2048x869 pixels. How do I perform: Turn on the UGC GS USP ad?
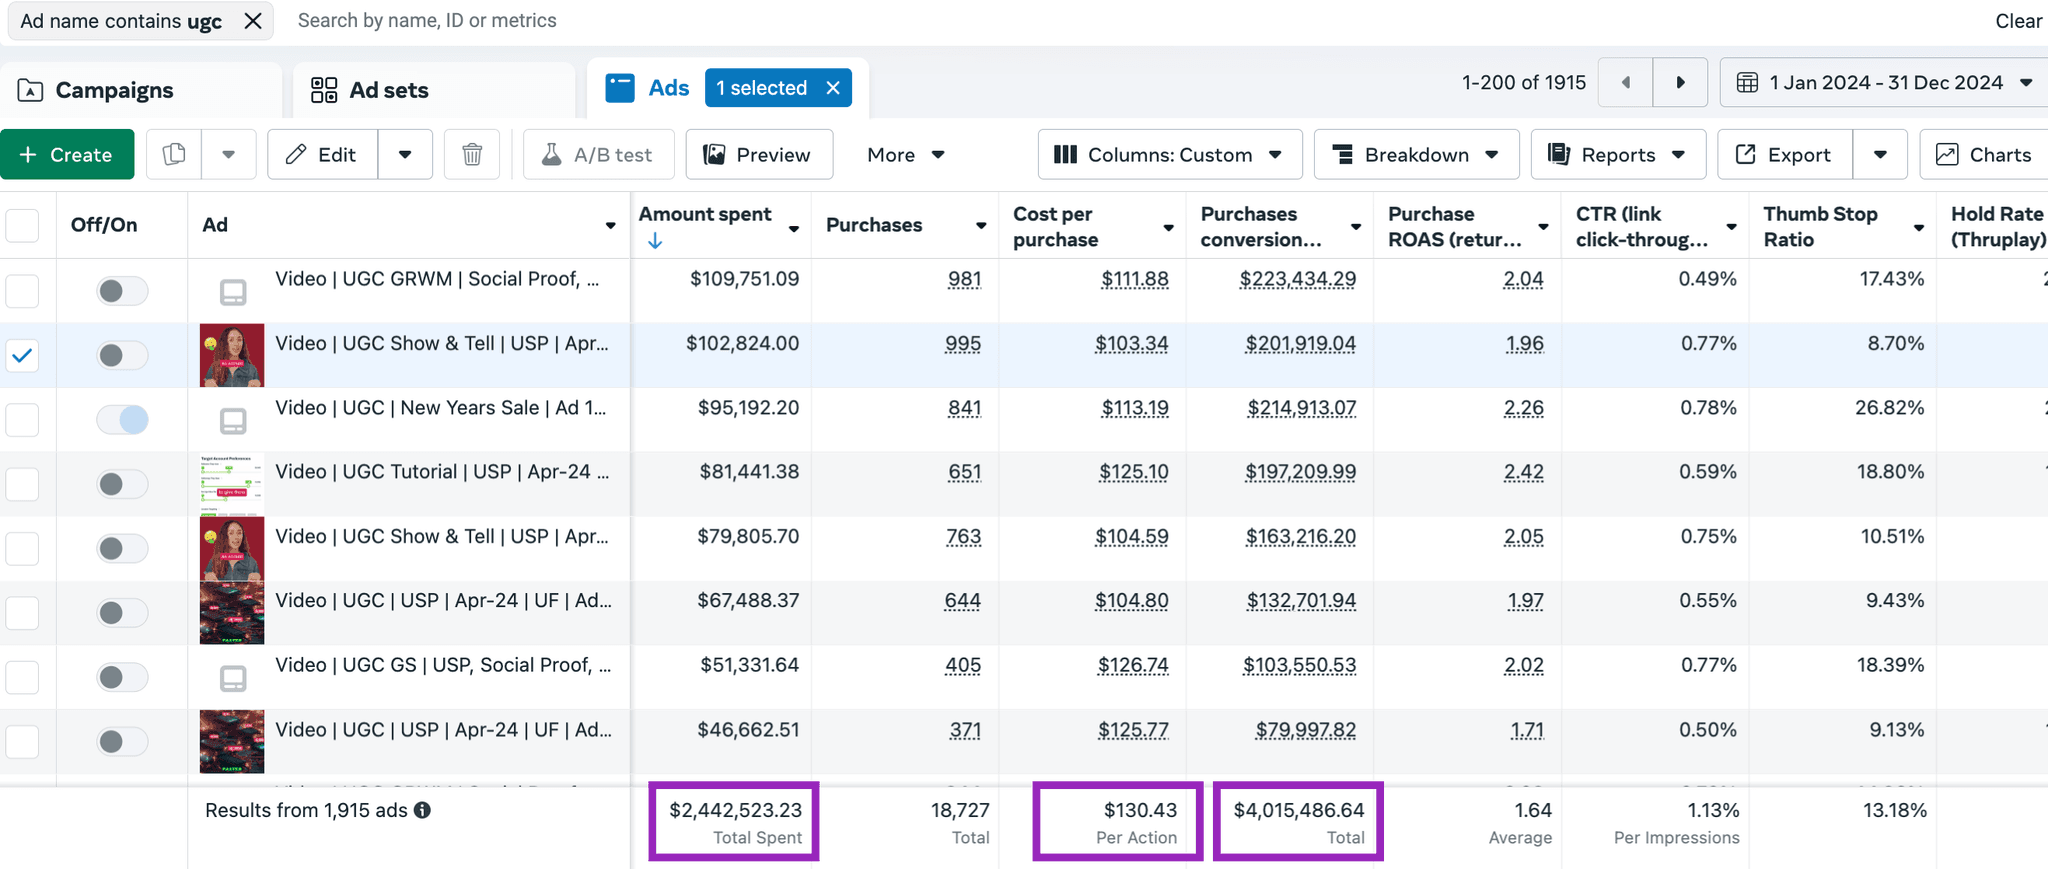[122, 677]
